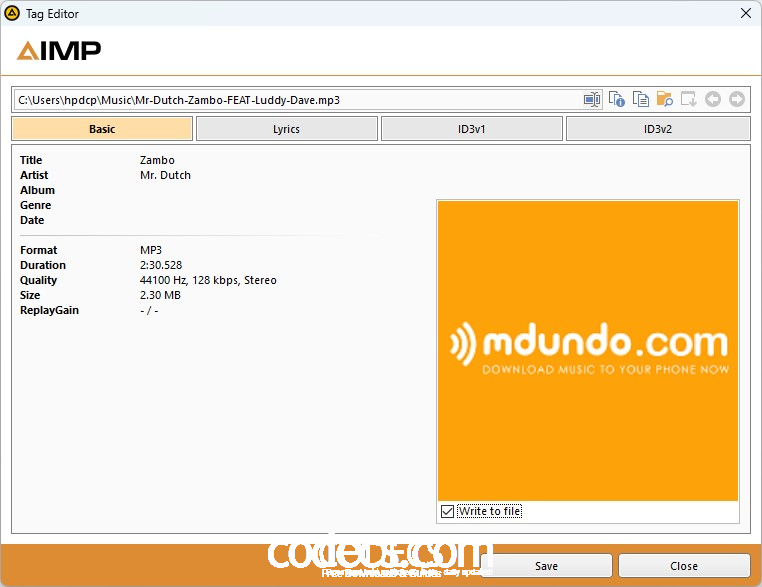Screen dimensions: 762x587
Task: Click the Quality field label
Action: coord(38,280)
